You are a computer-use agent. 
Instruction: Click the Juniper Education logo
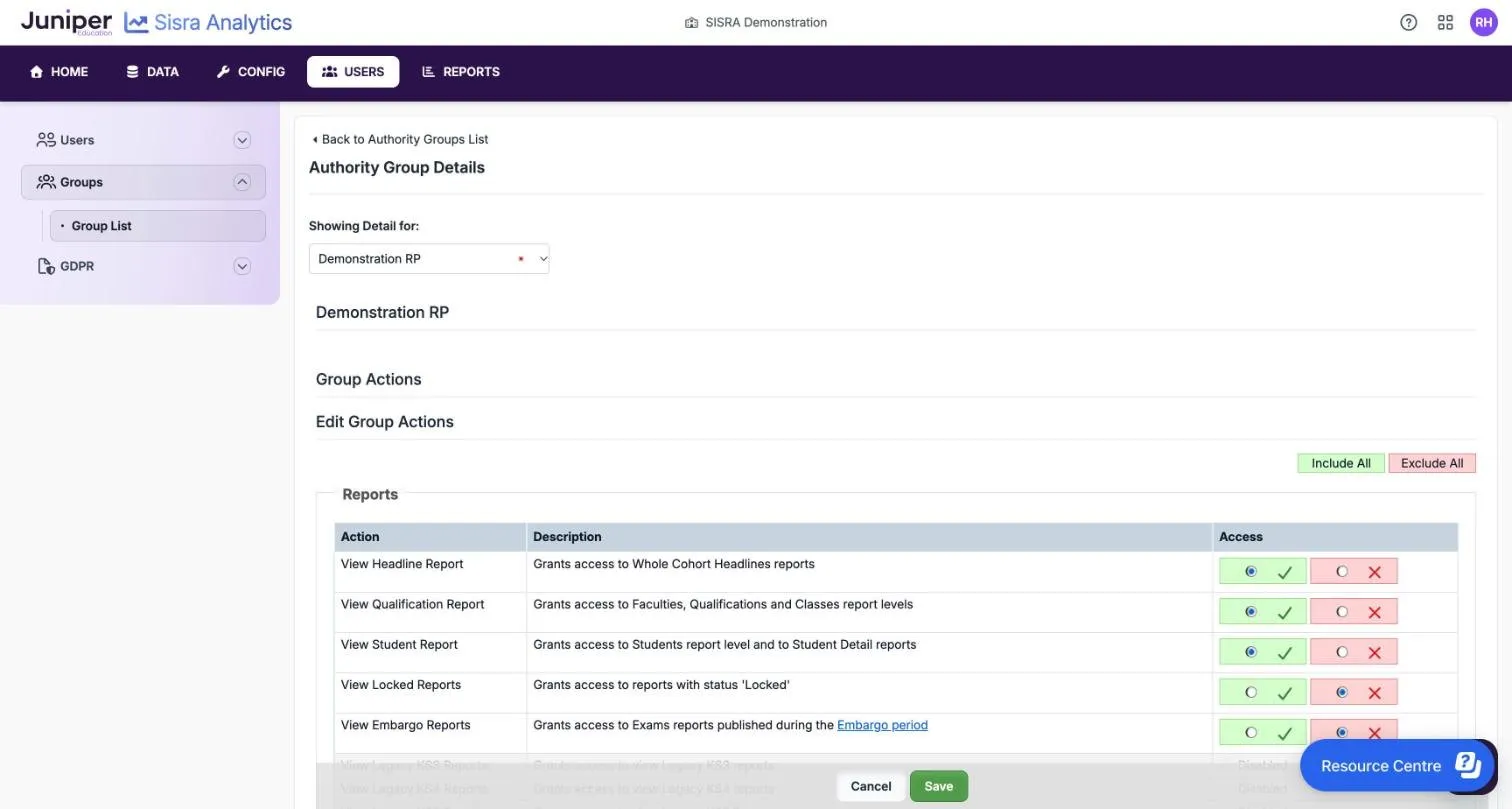click(66, 22)
